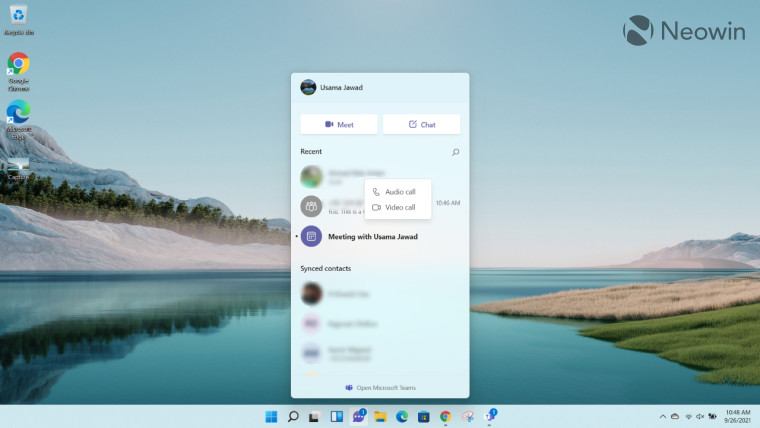Start a meeting with the Meet button
The width and height of the screenshot is (760, 428).
pos(339,125)
